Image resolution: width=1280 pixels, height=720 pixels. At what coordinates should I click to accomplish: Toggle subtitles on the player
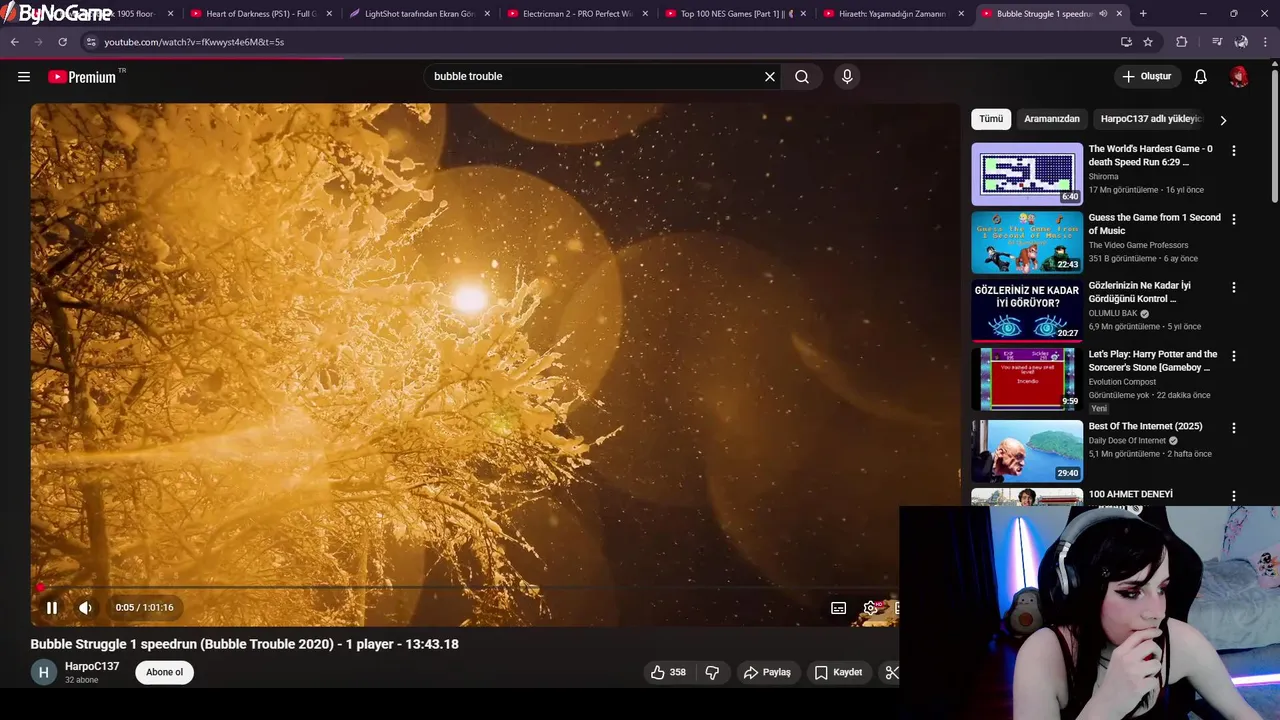(839, 607)
